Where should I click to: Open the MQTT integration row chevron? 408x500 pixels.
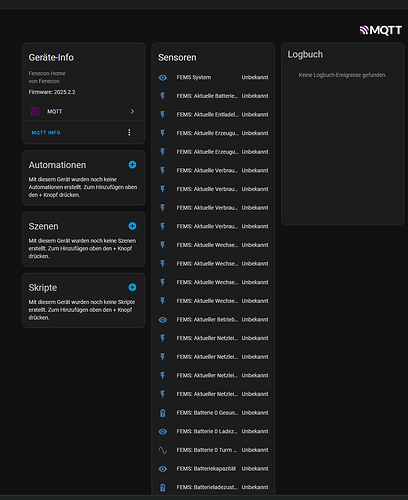coord(132,111)
